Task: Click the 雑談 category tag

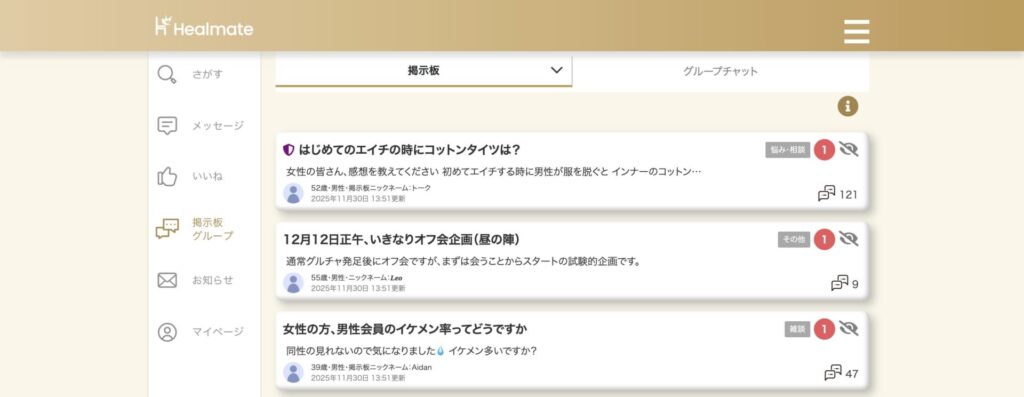Action: pos(797,329)
